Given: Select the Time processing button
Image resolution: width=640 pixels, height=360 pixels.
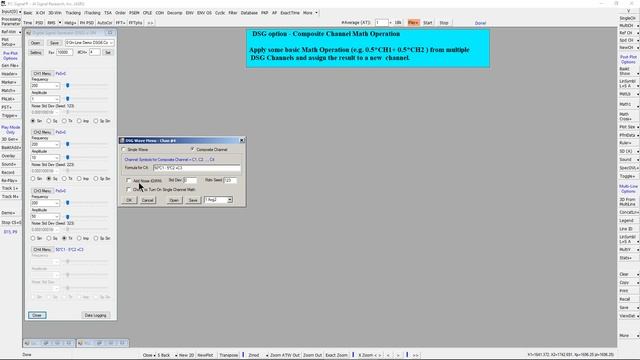Looking at the screenshot, I should 27,23.
